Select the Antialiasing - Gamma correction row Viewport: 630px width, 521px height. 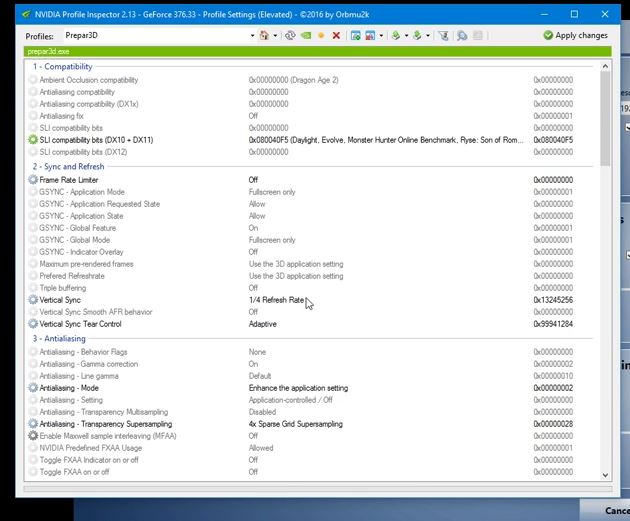tap(309, 364)
